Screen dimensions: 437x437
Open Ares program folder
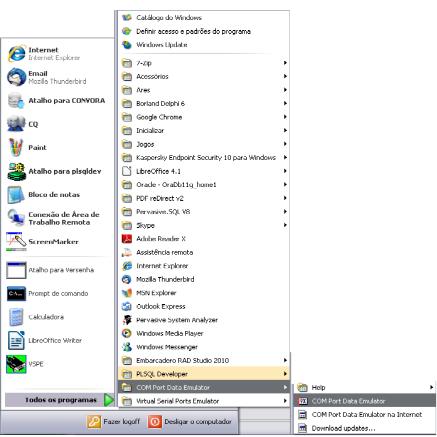pyautogui.click(x=204, y=90)
